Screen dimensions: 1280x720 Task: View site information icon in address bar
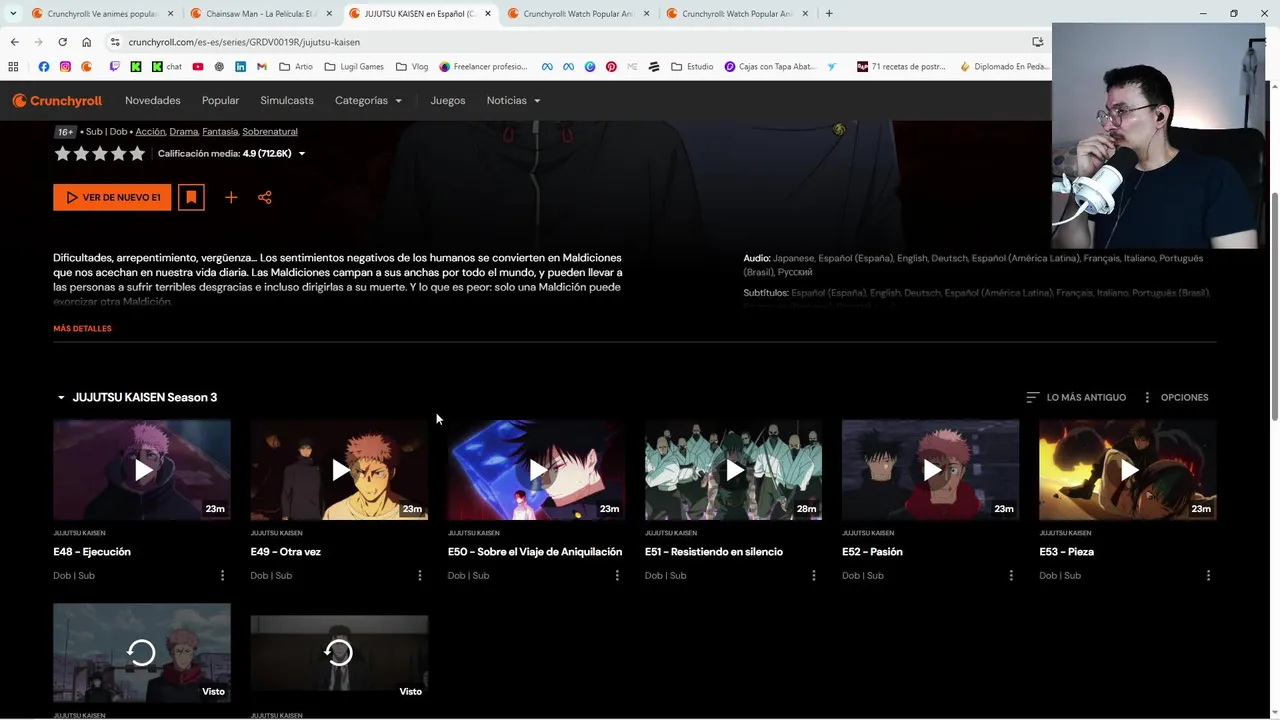click(x=115, y=42)
